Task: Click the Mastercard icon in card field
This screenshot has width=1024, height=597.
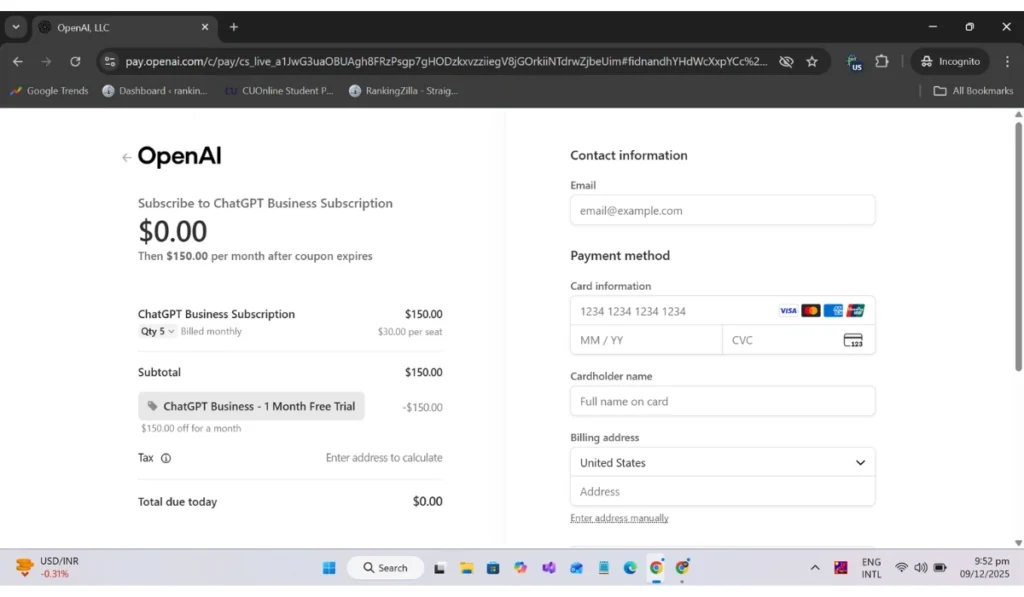Action: coord(810,311)
